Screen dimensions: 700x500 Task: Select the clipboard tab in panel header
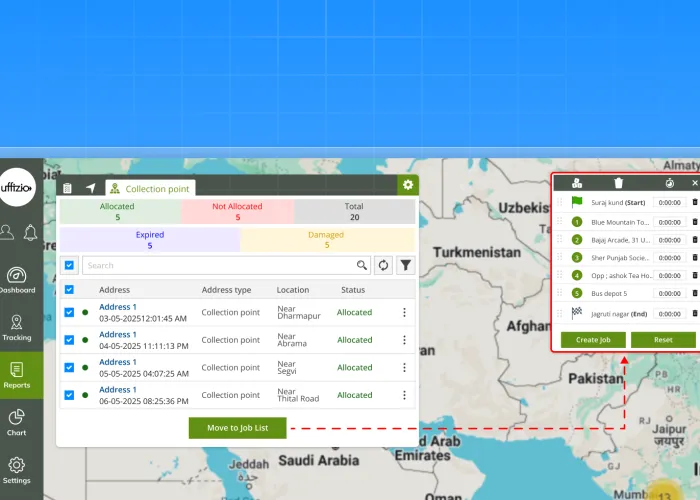[67, 188]
